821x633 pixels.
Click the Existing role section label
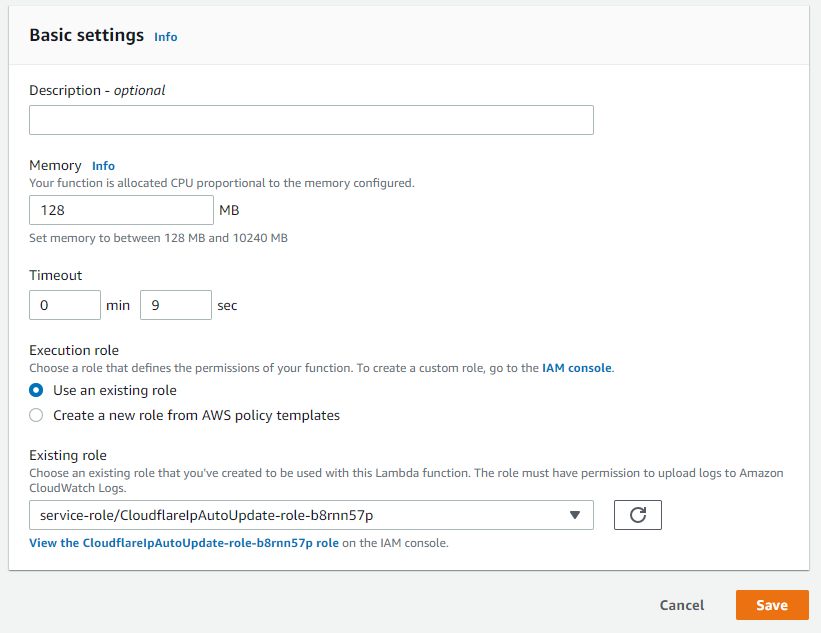pos(68,455)
